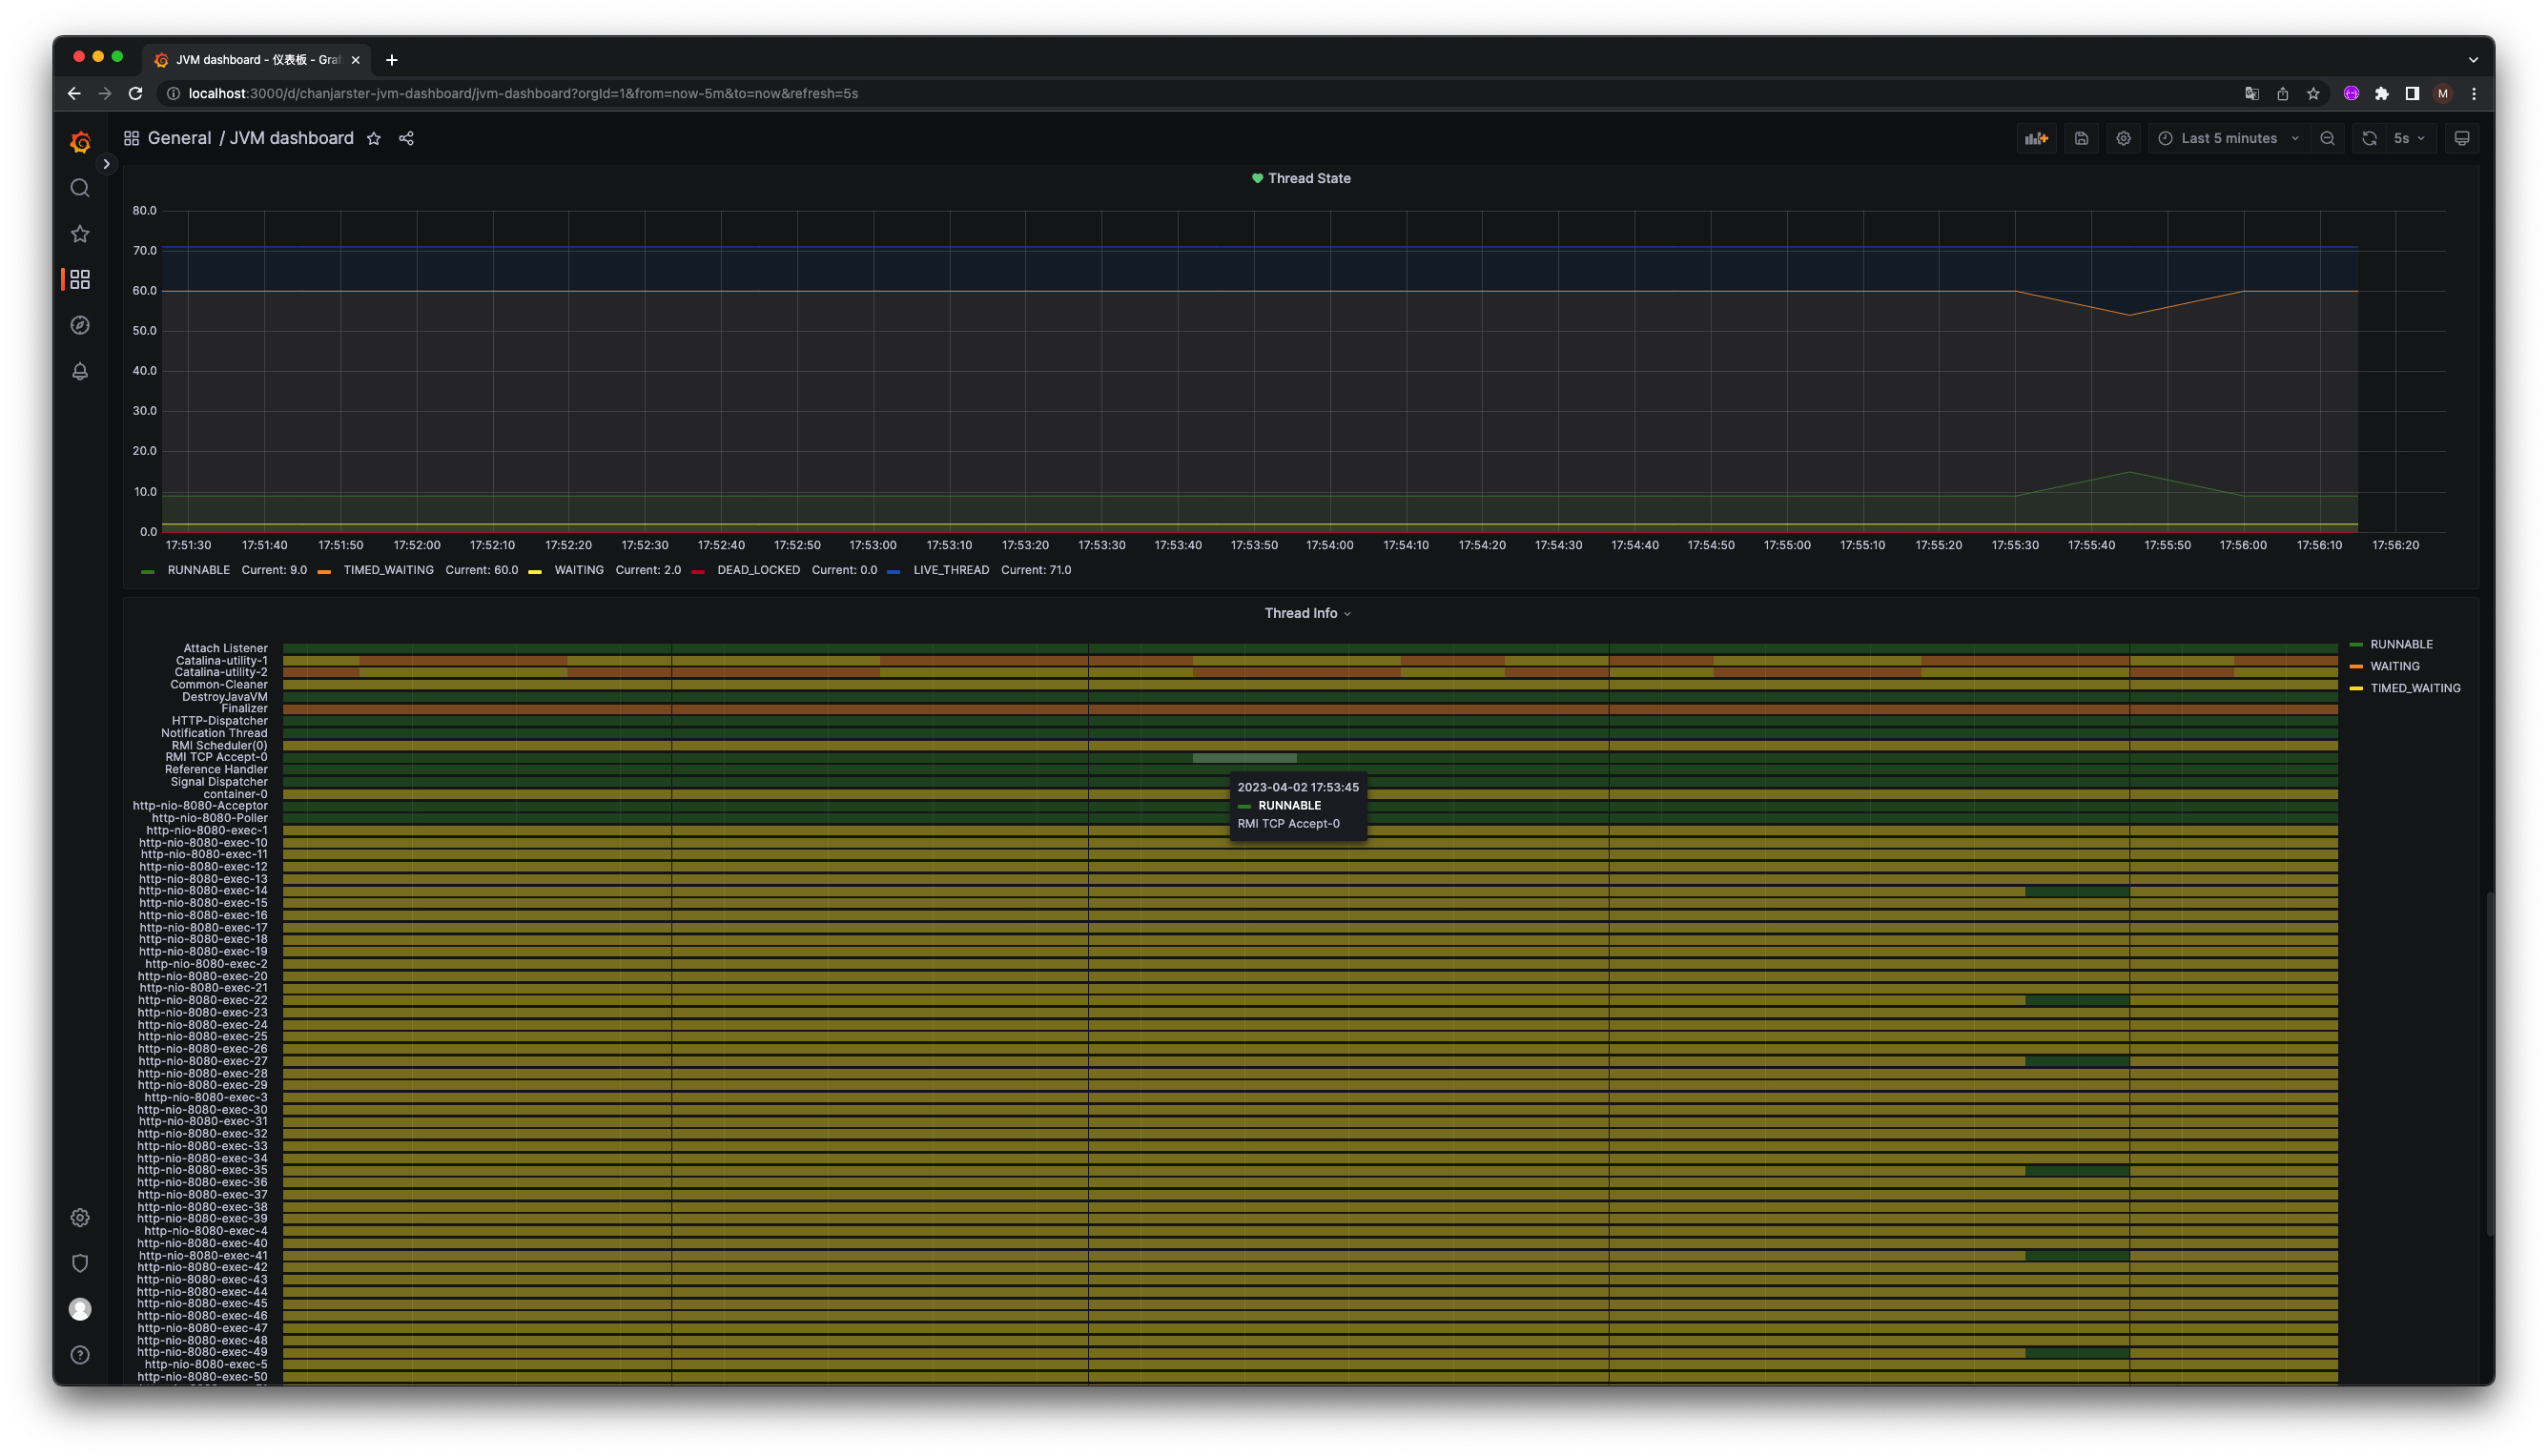Click the Signal Dispatcher thread label
Image resolution: width=2548 pixels, height=1456 pixels.
pyautogui.click(x=219, y=781)
